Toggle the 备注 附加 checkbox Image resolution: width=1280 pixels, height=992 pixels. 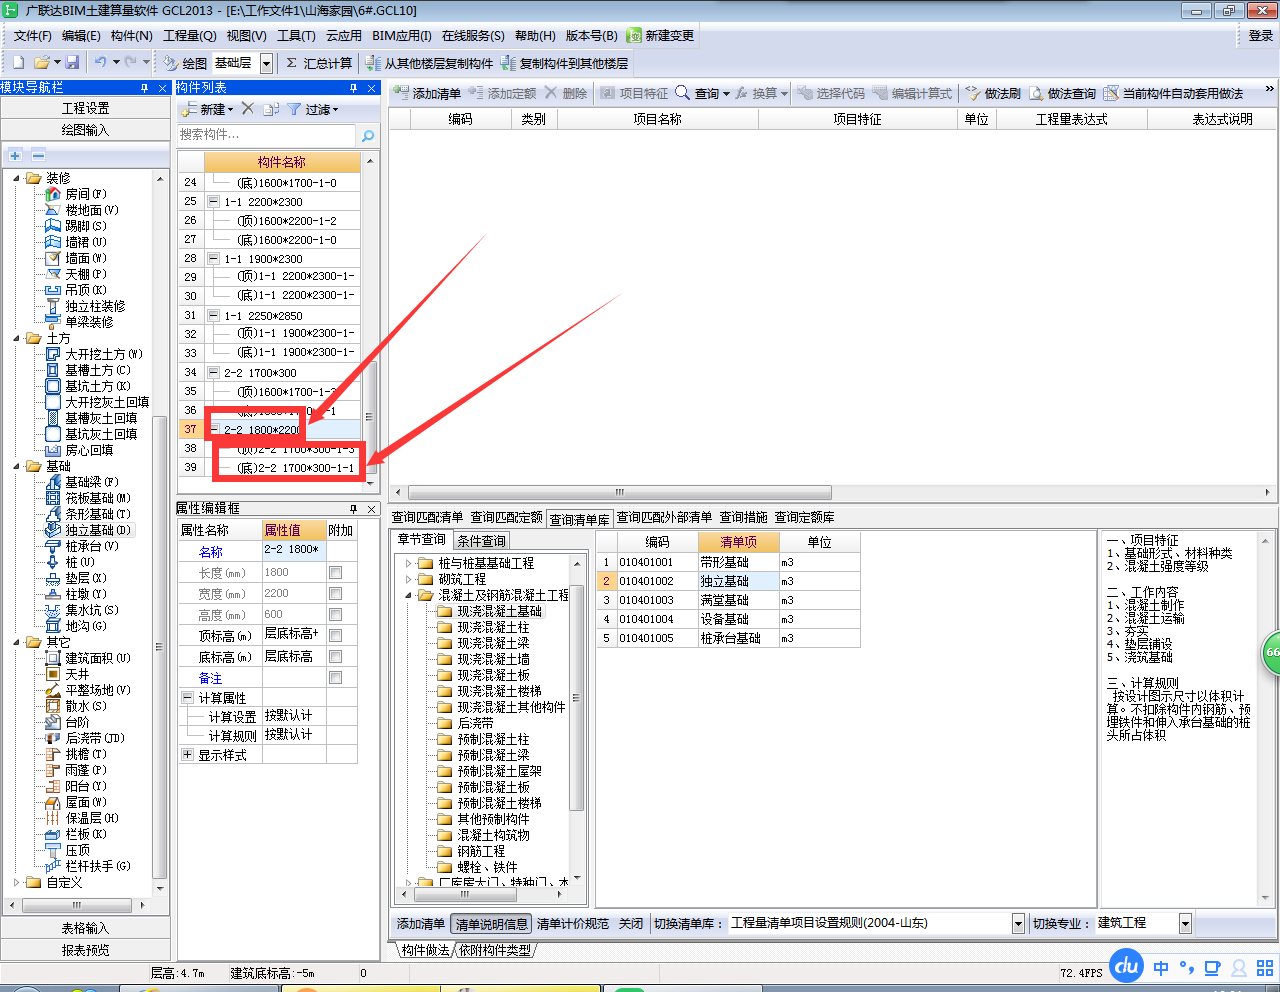[335, 678]
